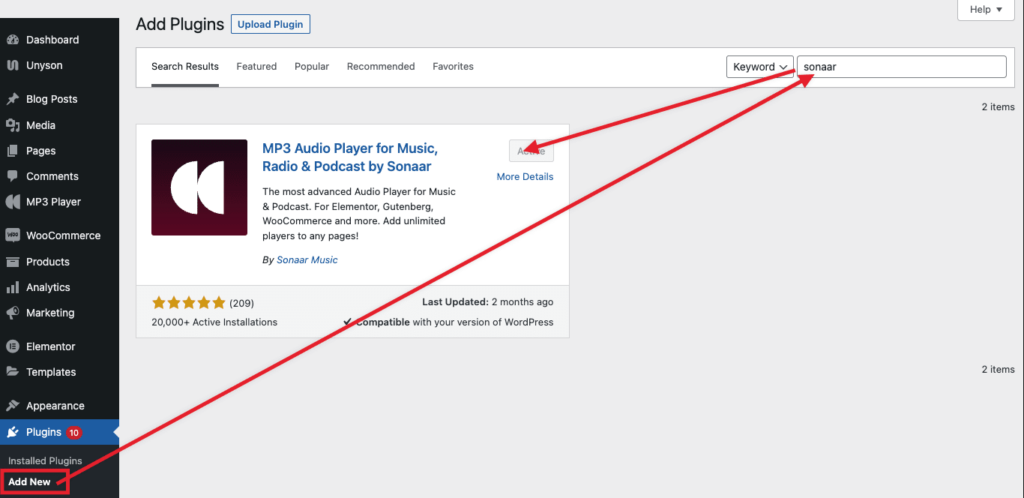1024x498 pixels.
Task: Click the Plugins update count badge 10
Action: pyautogui.click(x=74, y=432)
